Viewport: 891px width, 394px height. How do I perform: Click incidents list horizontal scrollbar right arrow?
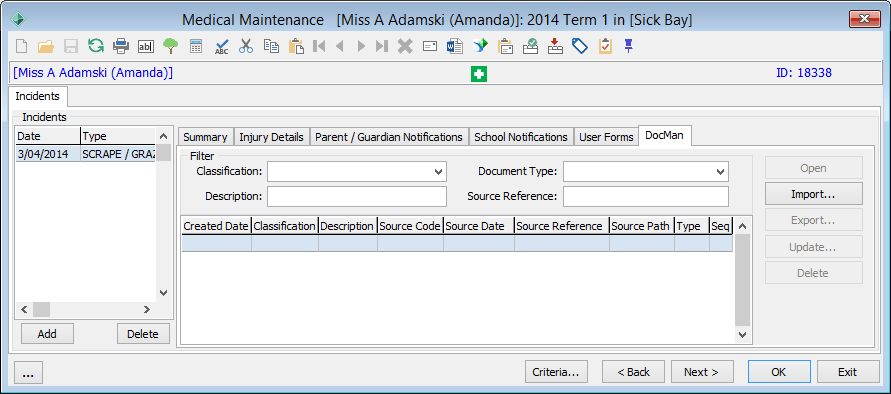tap(147, 309)
